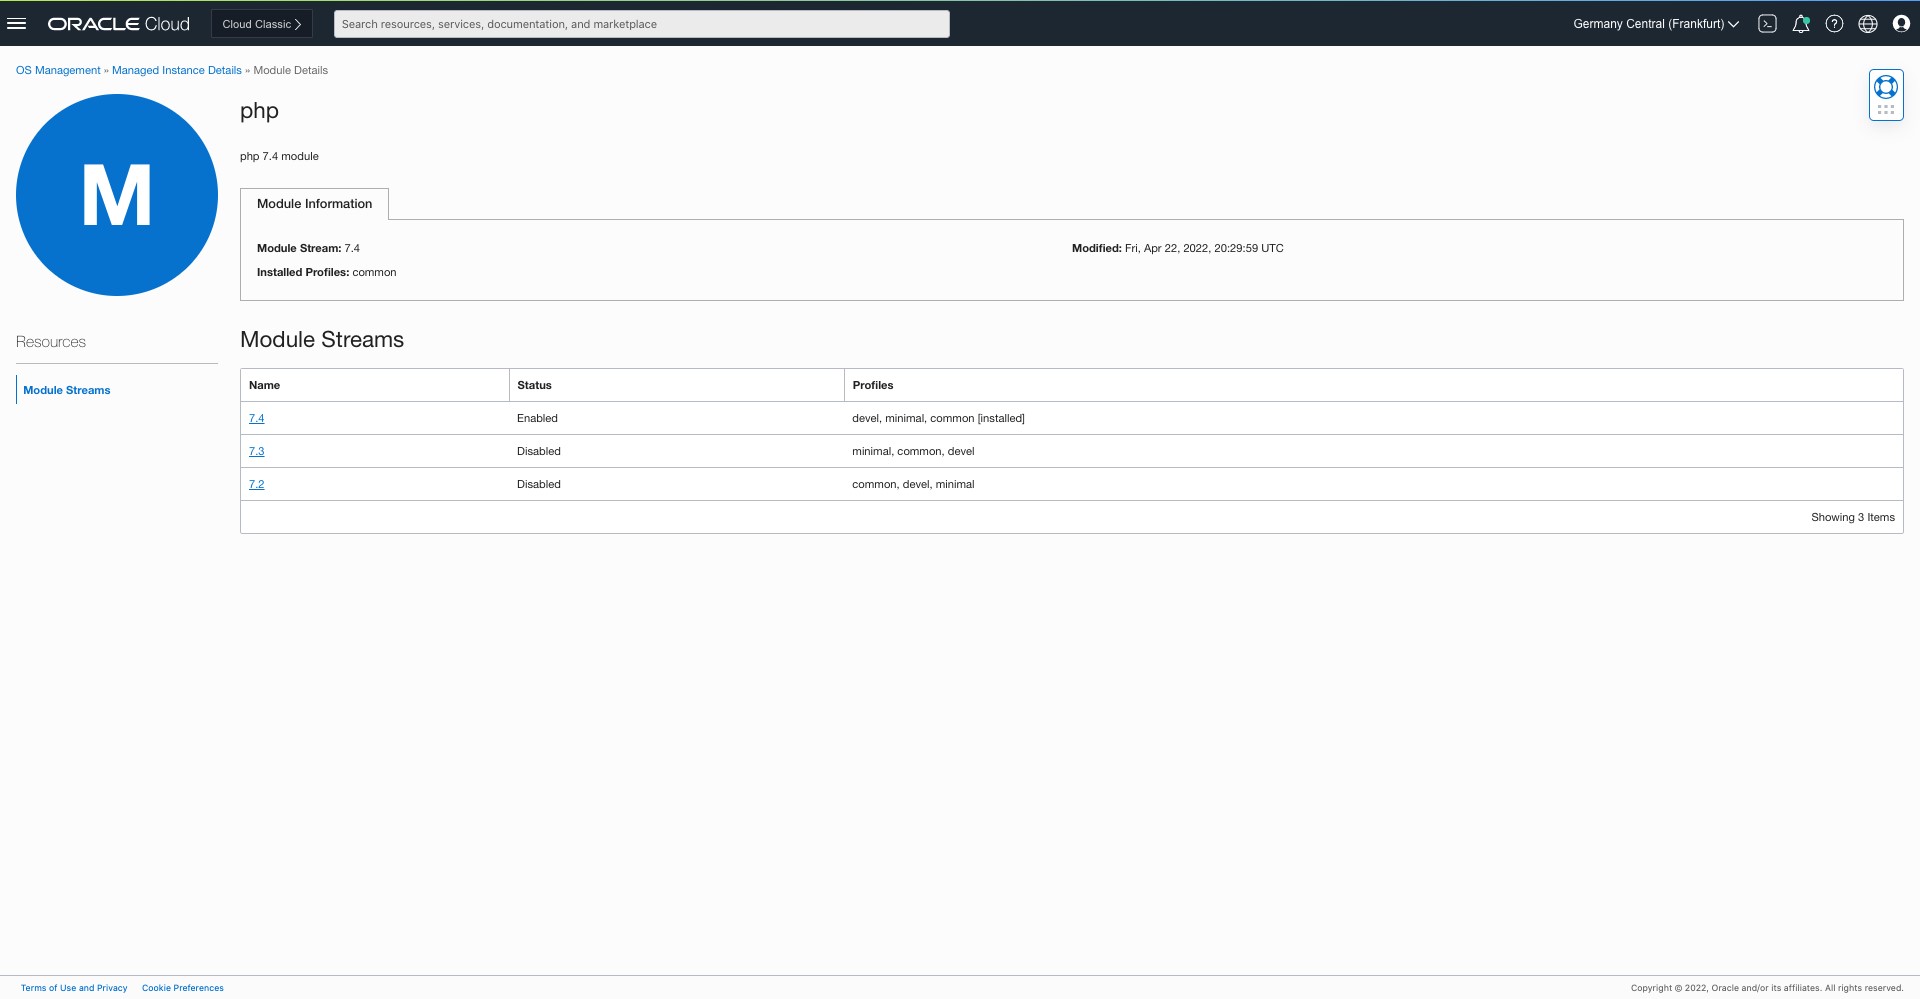Click the search resources input field
This screenshot has height=999, width=1920.
641,23
